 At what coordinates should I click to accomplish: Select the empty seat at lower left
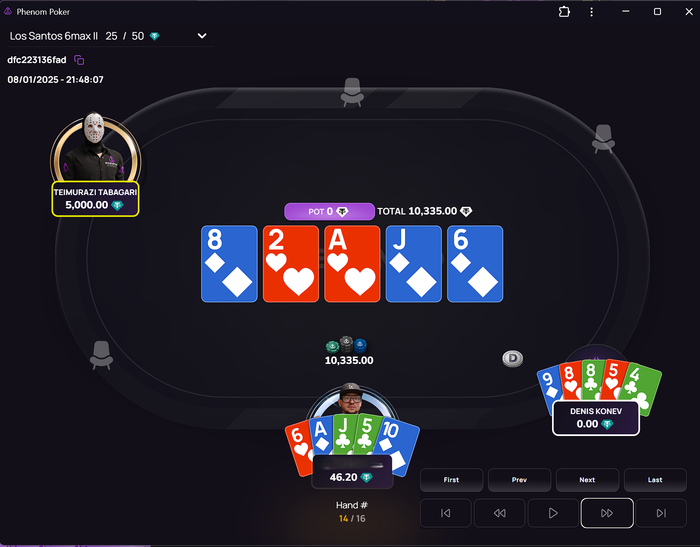[101, 355]
